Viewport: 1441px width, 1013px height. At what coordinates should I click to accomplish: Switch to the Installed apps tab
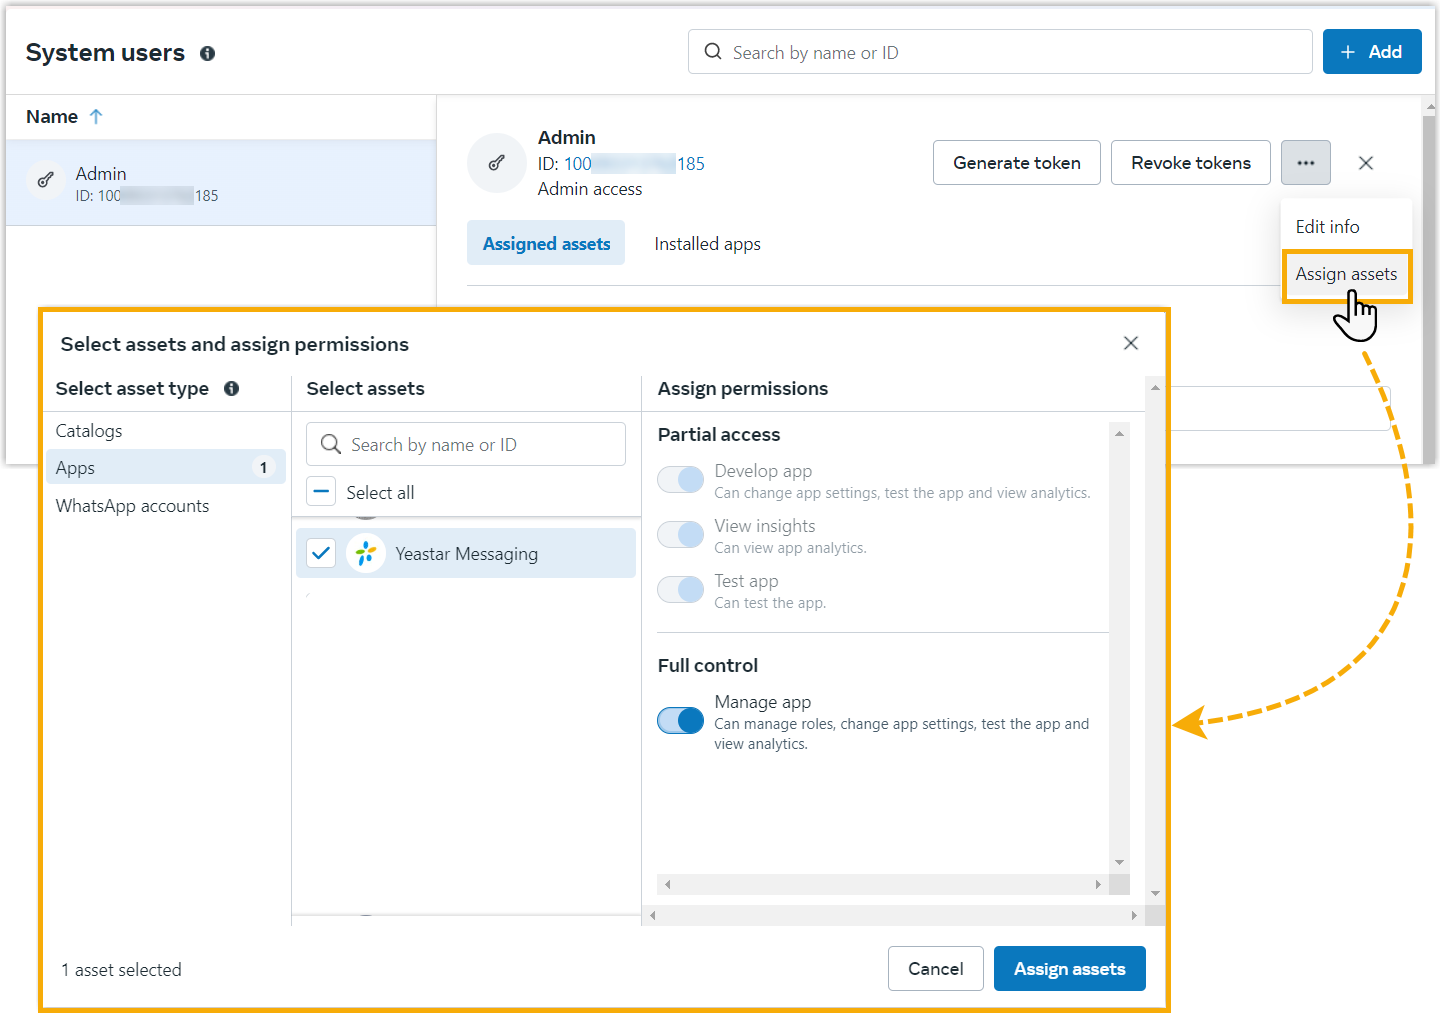[707, 244]
